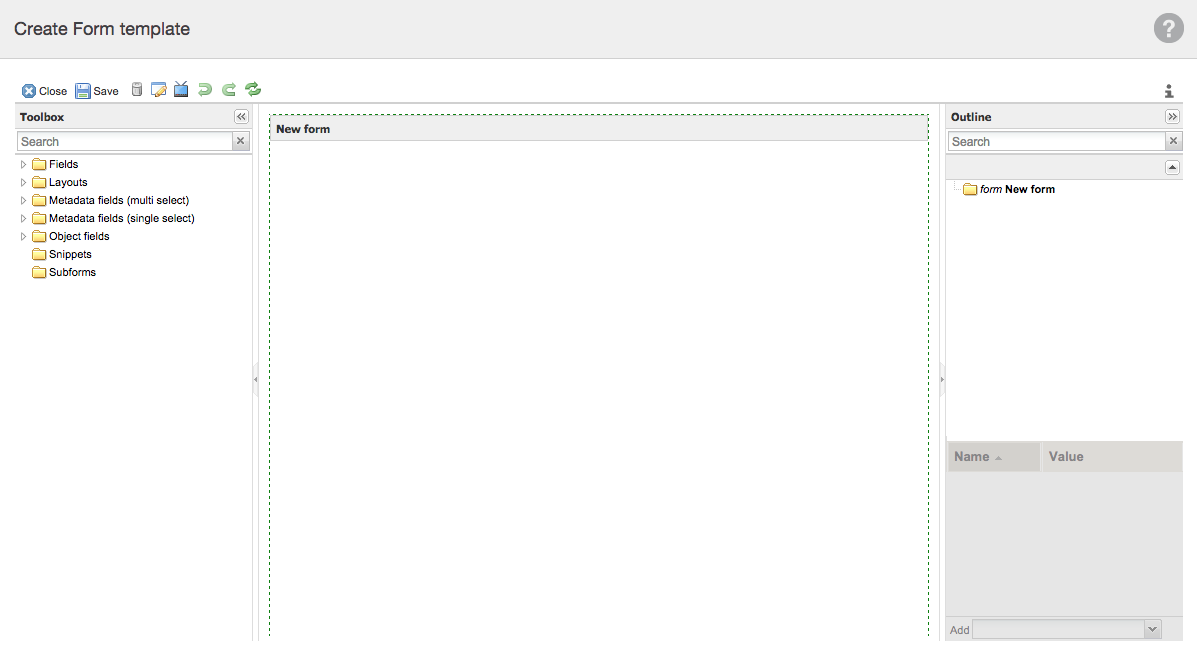Click the edit form pencil icon
The width and height of the screenshot is (1197, 655).
coord(158,90)
